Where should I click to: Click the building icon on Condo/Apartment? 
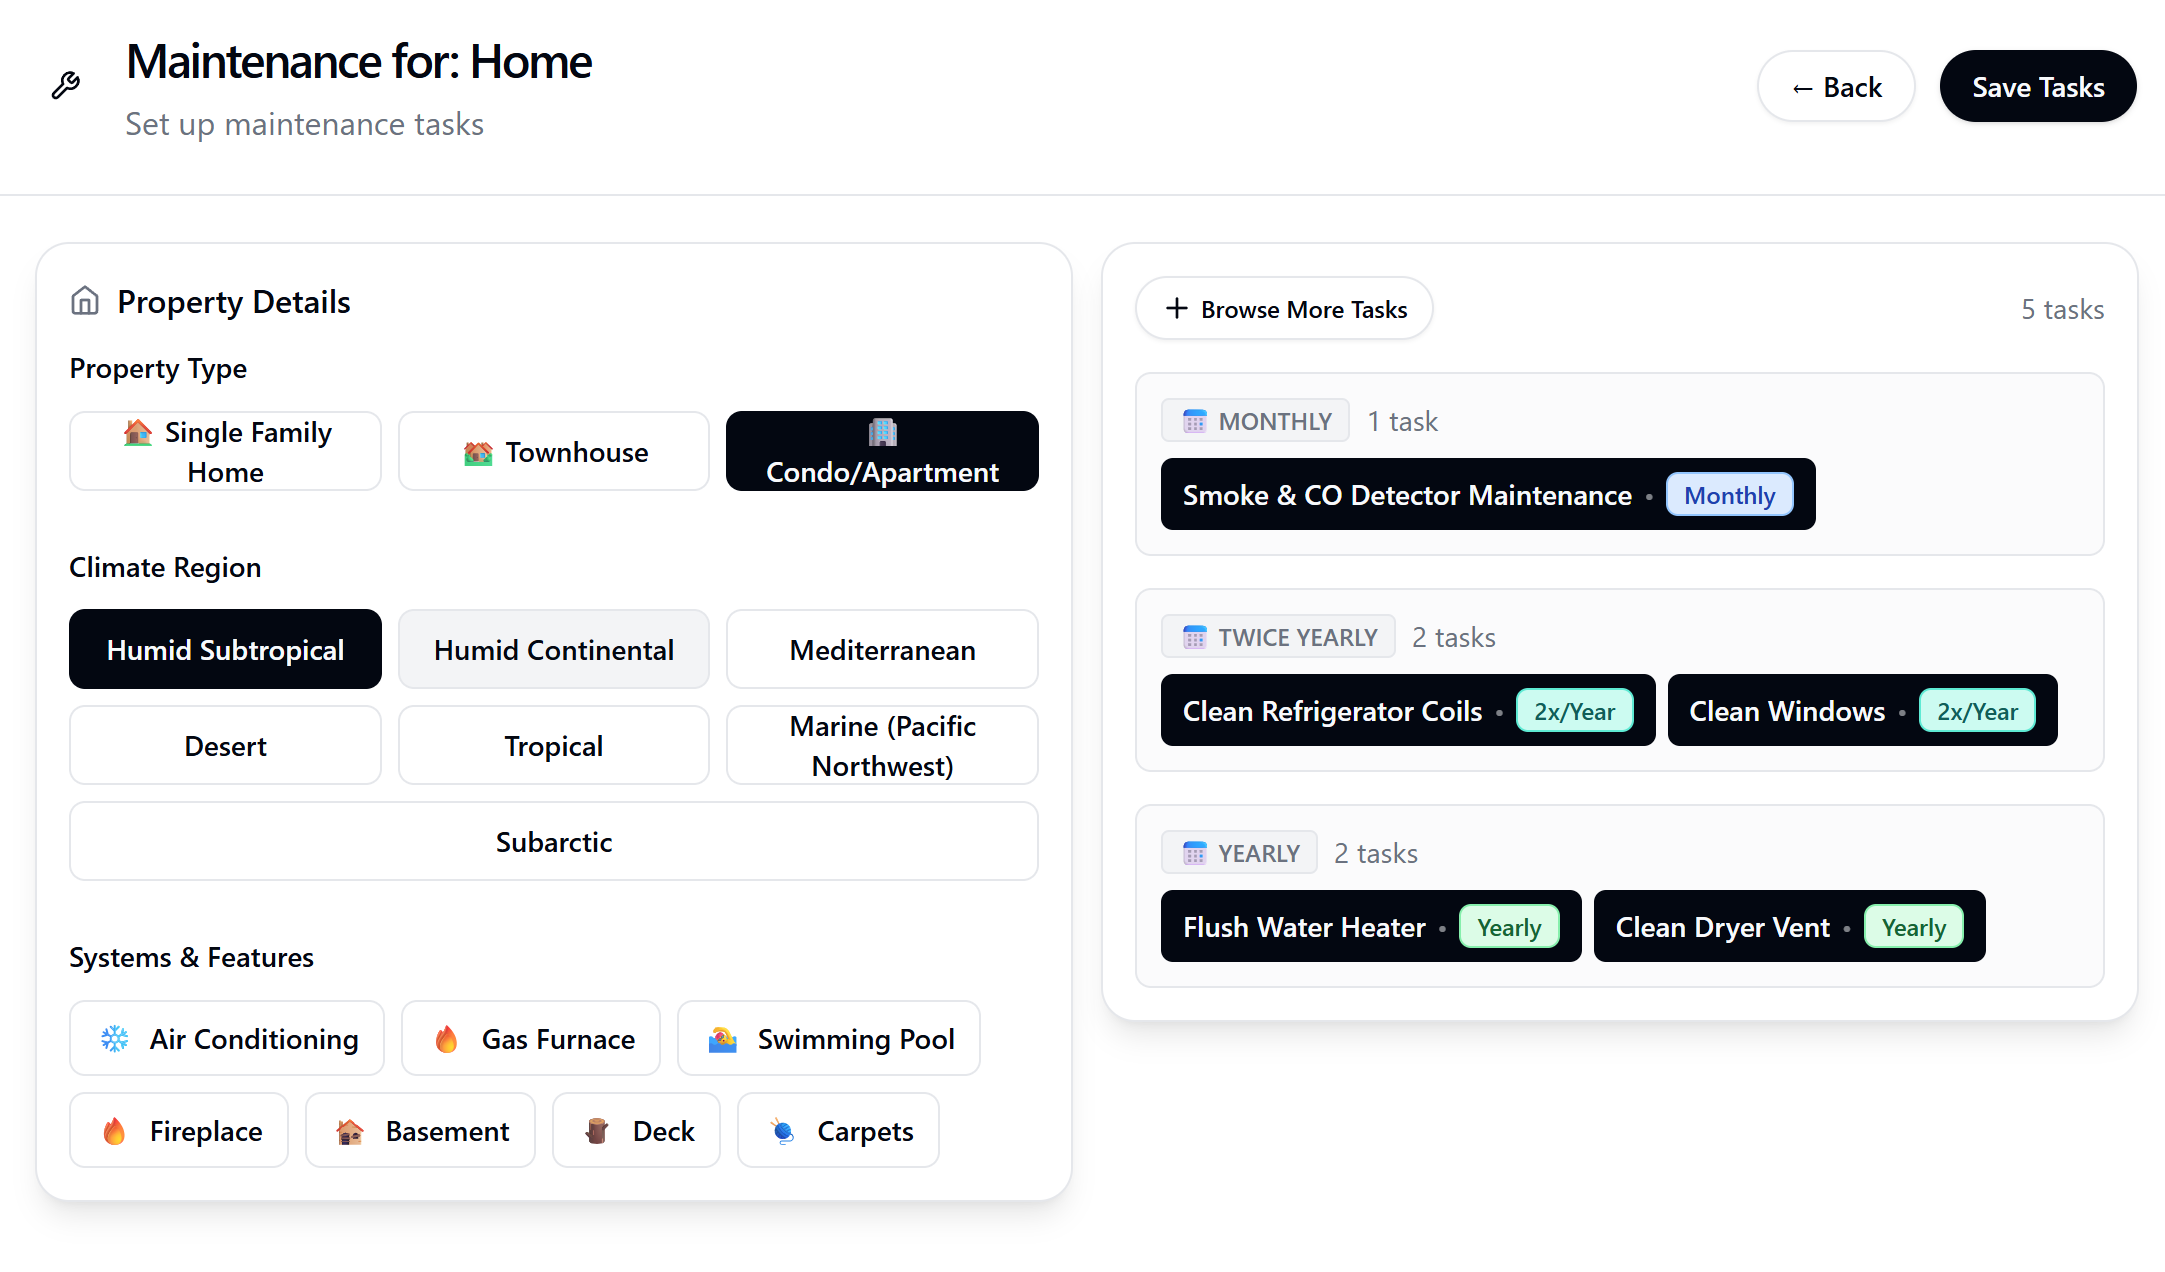pyautogui.click(x=881, y=430)
